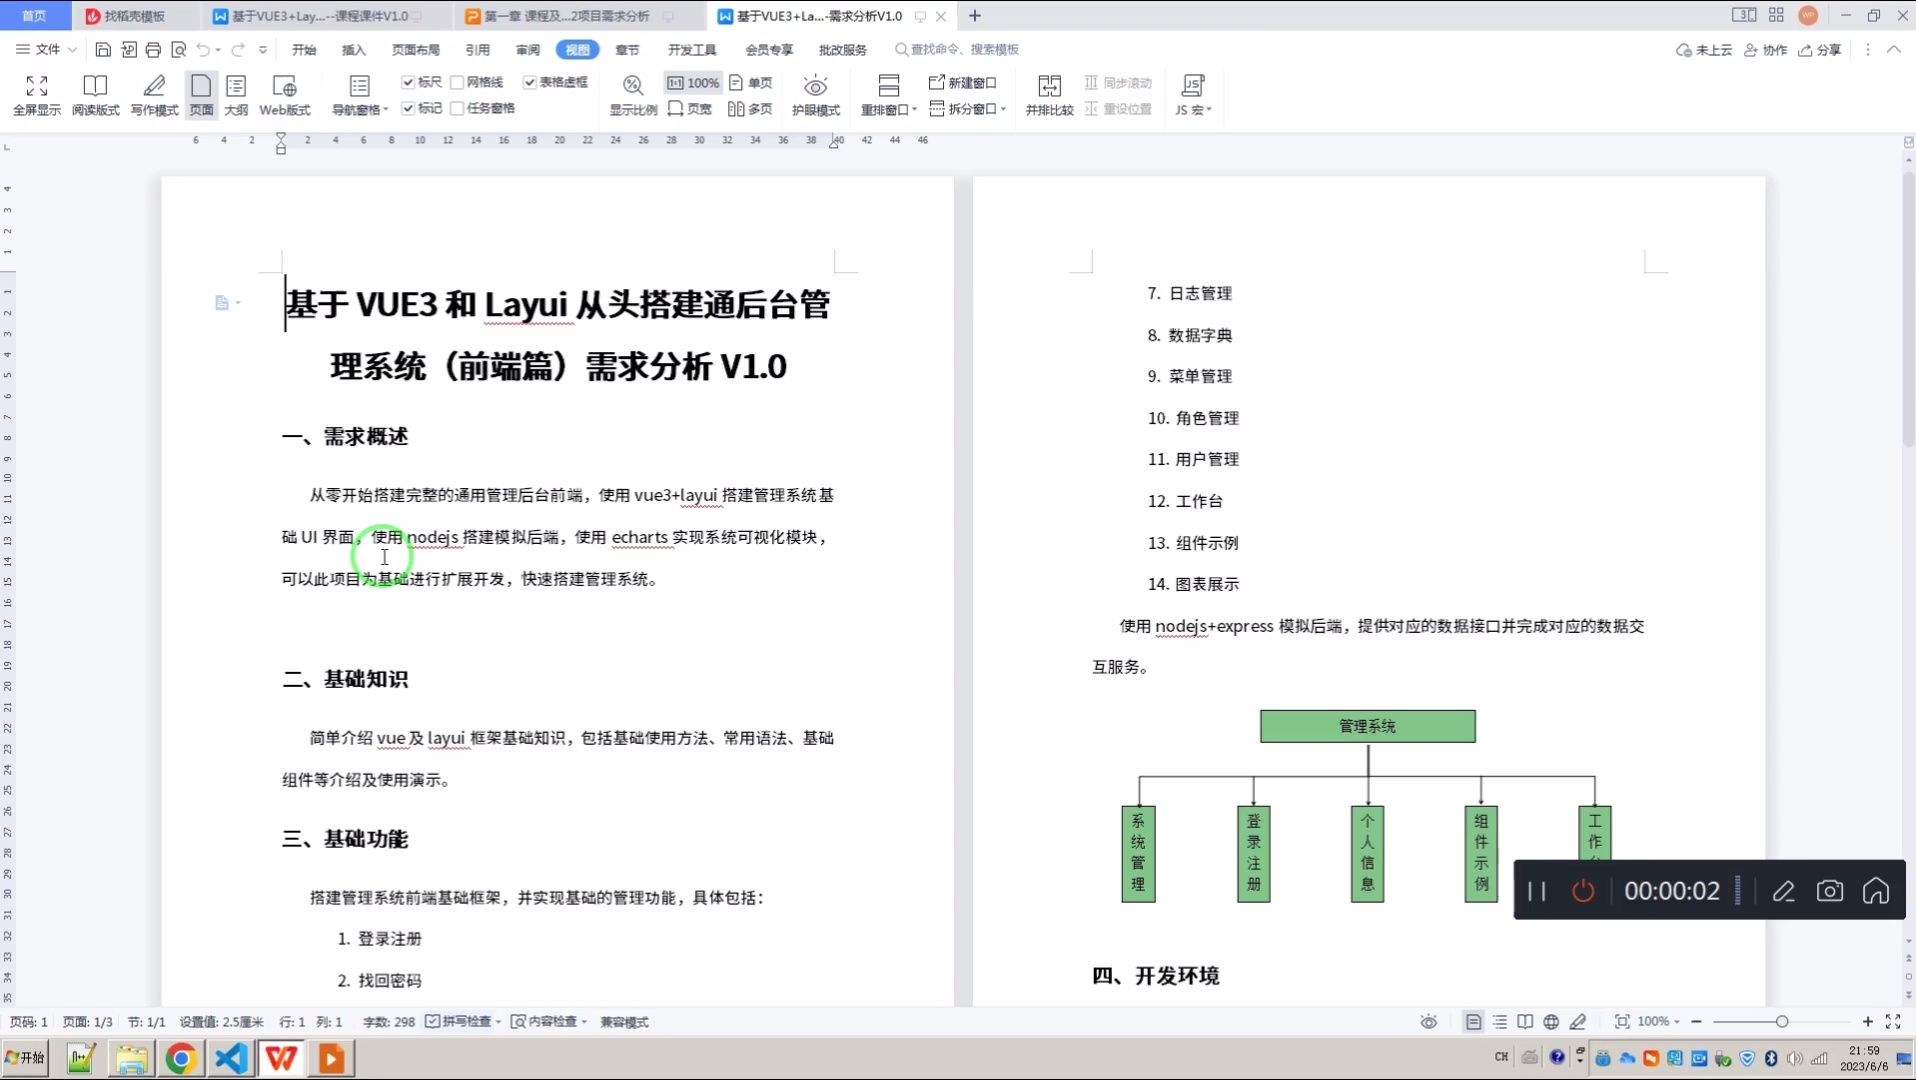Screen dimensions: 1916x1080
Task: Toggle the 网格线 gridlines checkbox
Action: point(457,82)
